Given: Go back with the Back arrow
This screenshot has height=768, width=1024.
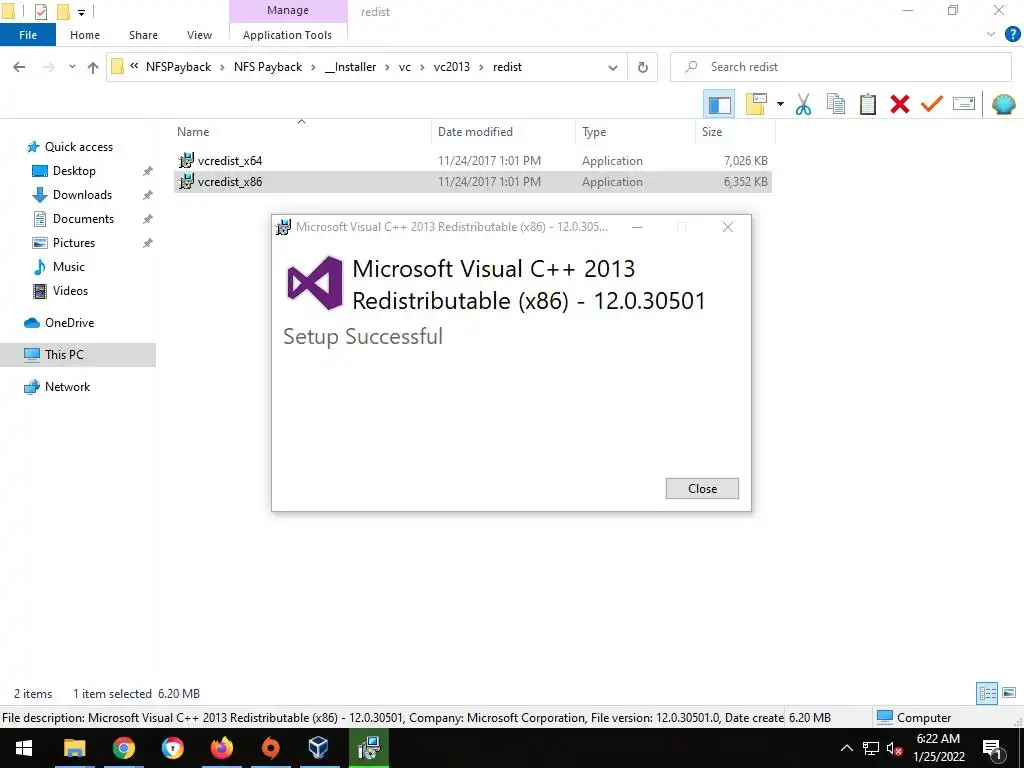Looking at the screenshot, I should tap(19, 67).
